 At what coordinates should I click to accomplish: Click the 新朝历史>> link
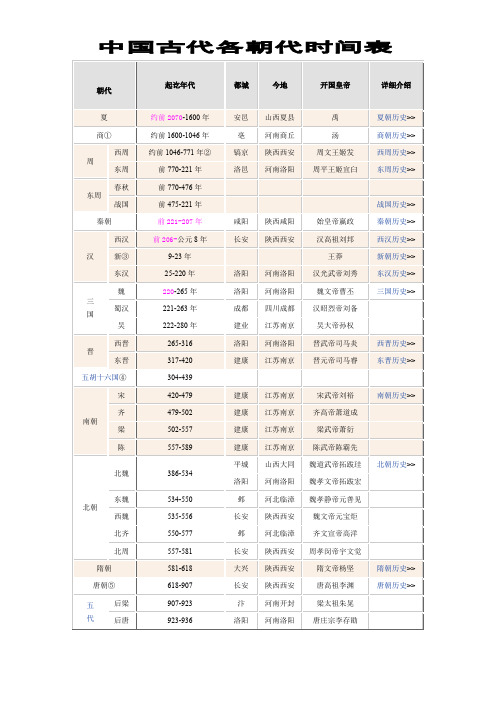[x=396, y=256]
